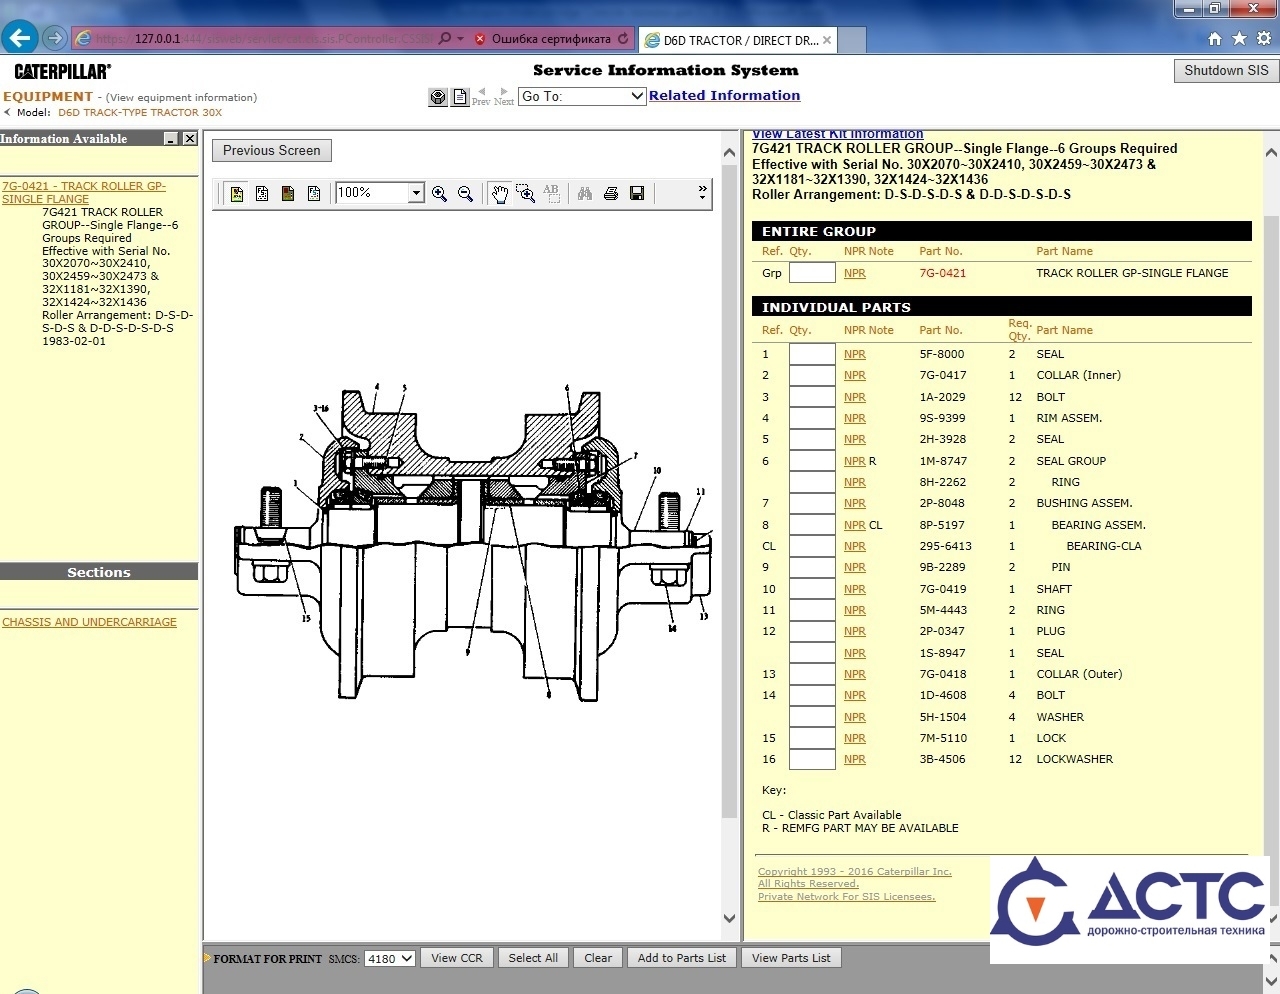Switch to the D6D TRACTOR browser tab
1280x994 pixels.
point(739,40)
